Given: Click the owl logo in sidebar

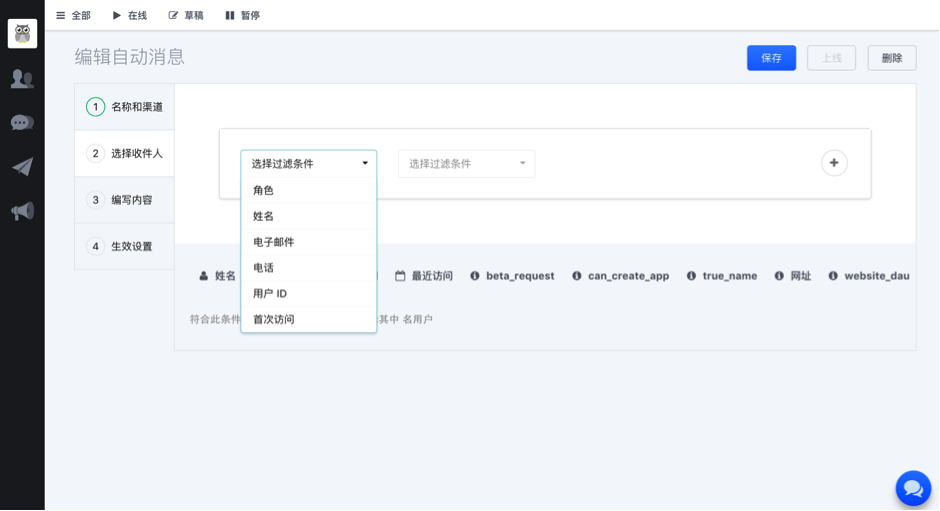Looking at the screenshot, I should click(22, 33).
